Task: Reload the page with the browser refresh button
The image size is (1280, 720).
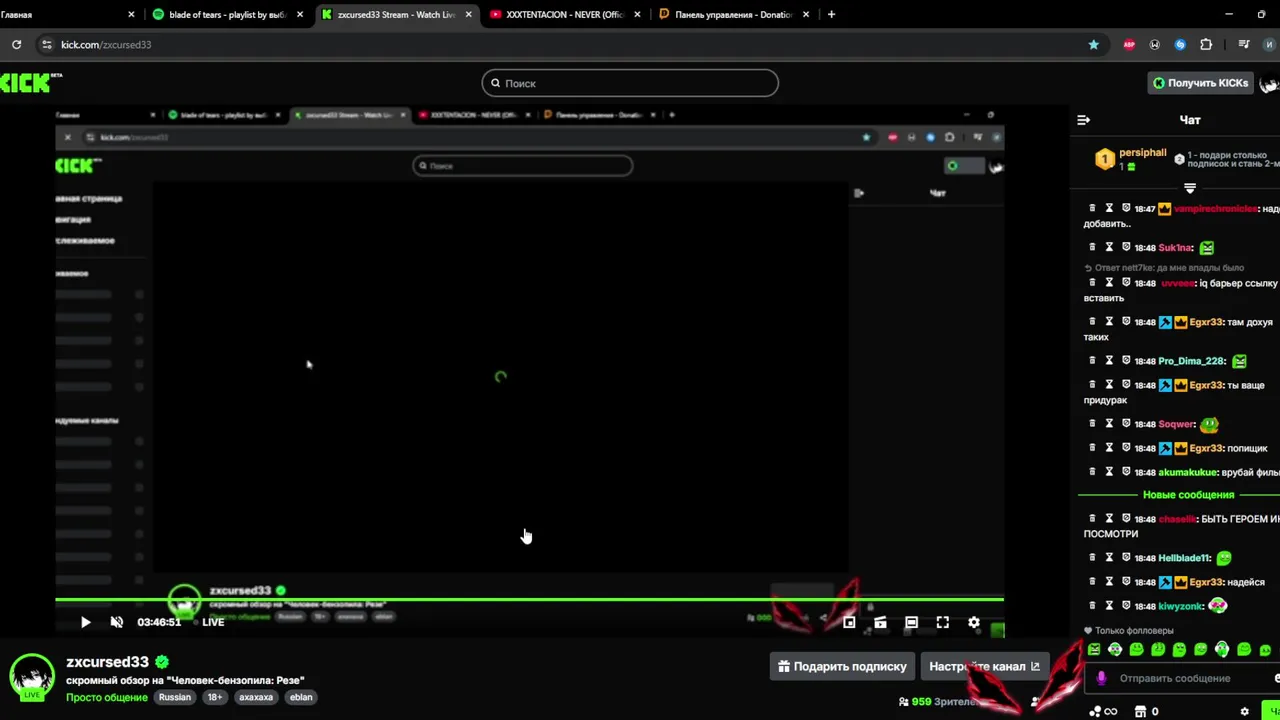Action: coord(16,44)
